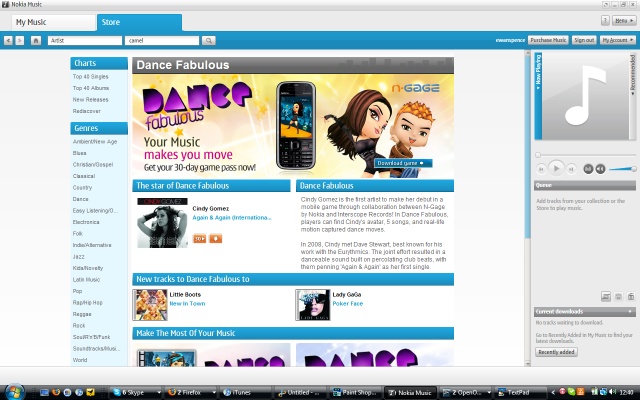Click Show Desktop quick launch icon
The width and height of the screenshot is (640, 400).
point(44,392)
